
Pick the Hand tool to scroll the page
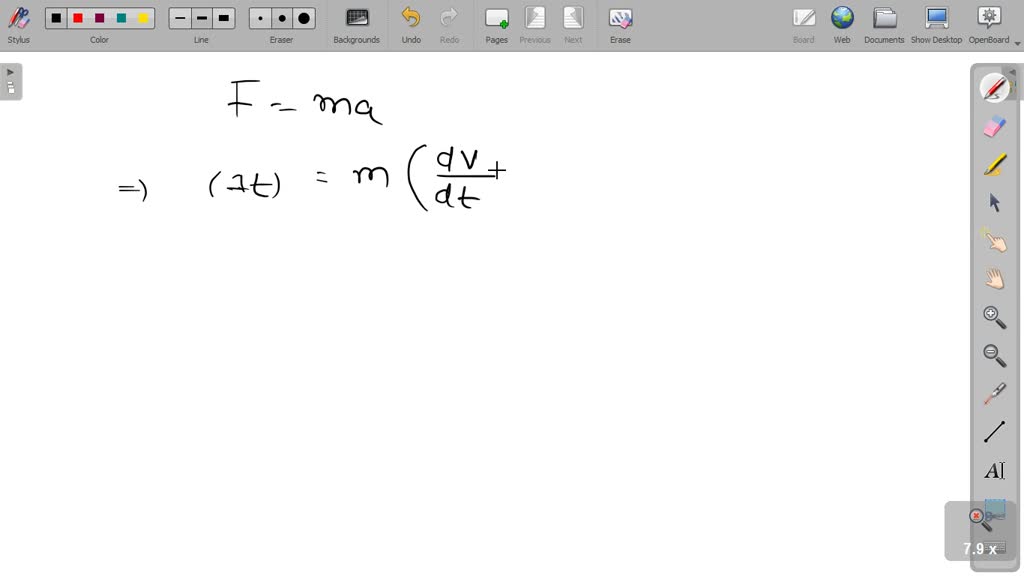click(x=993, y=278)
